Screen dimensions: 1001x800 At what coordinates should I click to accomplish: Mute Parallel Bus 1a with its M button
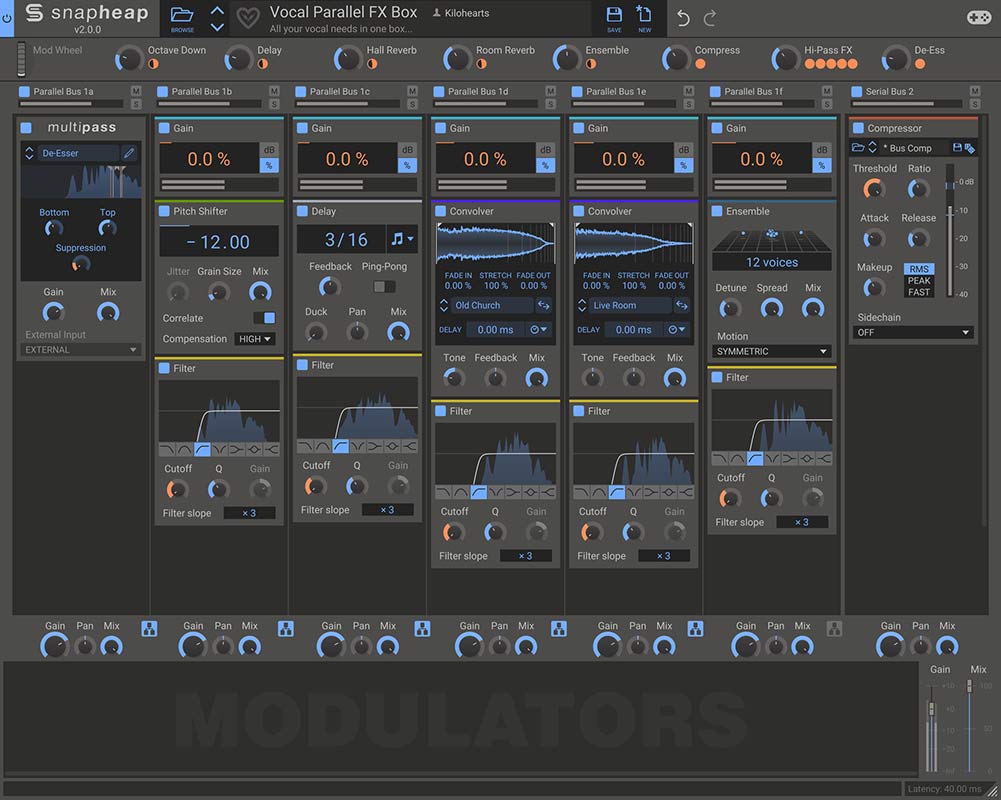point(134,90)
